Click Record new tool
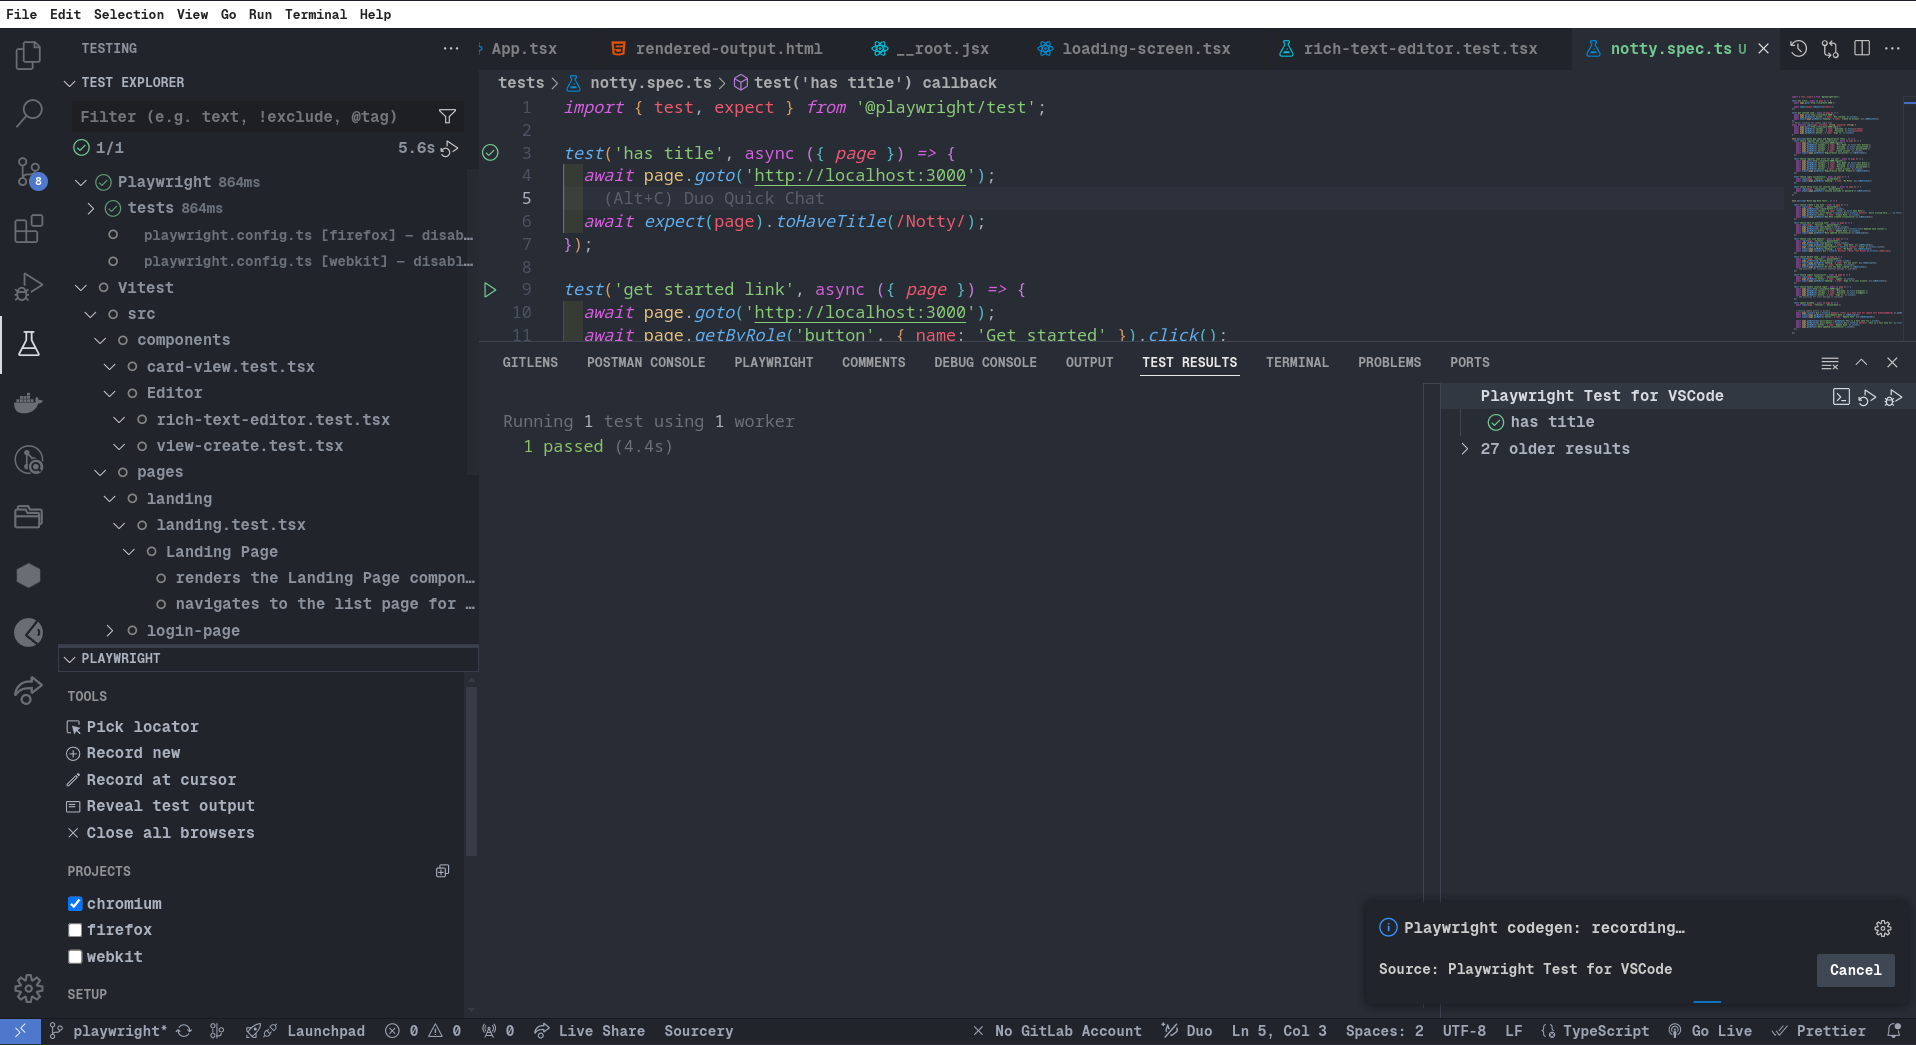1916x1045 pixels. (x=124, y=753)
